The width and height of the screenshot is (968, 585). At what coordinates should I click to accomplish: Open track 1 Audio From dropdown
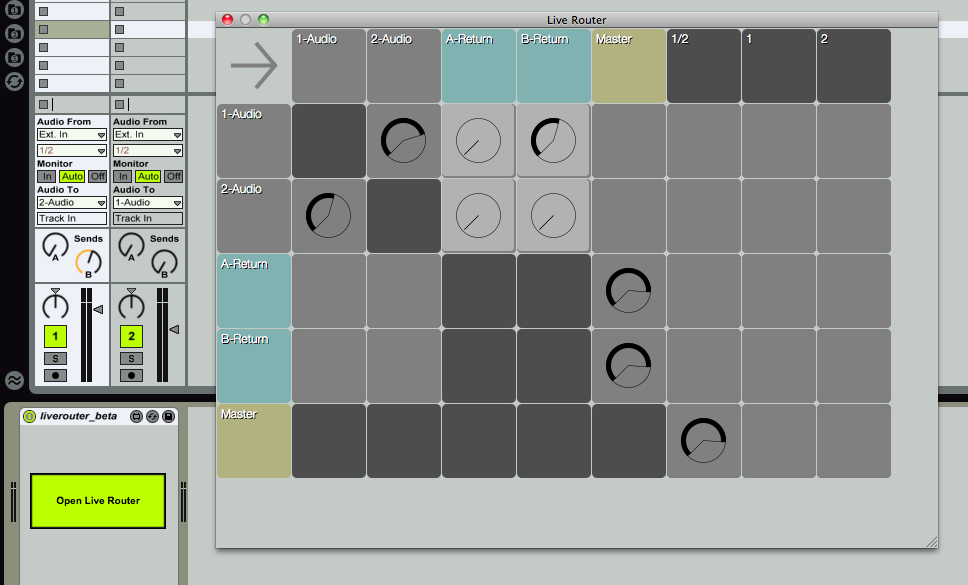coord(71,134)
